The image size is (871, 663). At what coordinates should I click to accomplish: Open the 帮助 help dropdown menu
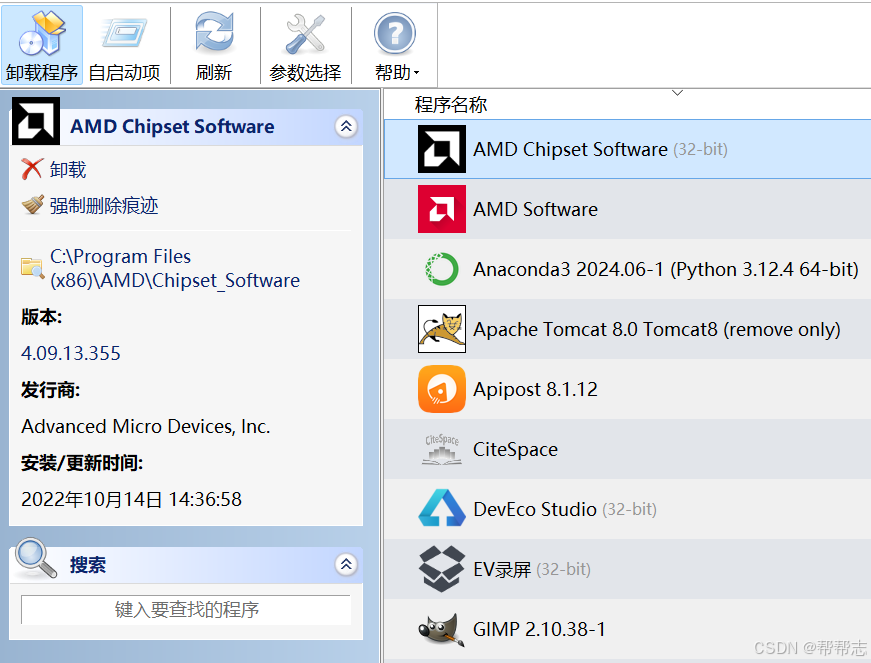click(x=396, y=46)
